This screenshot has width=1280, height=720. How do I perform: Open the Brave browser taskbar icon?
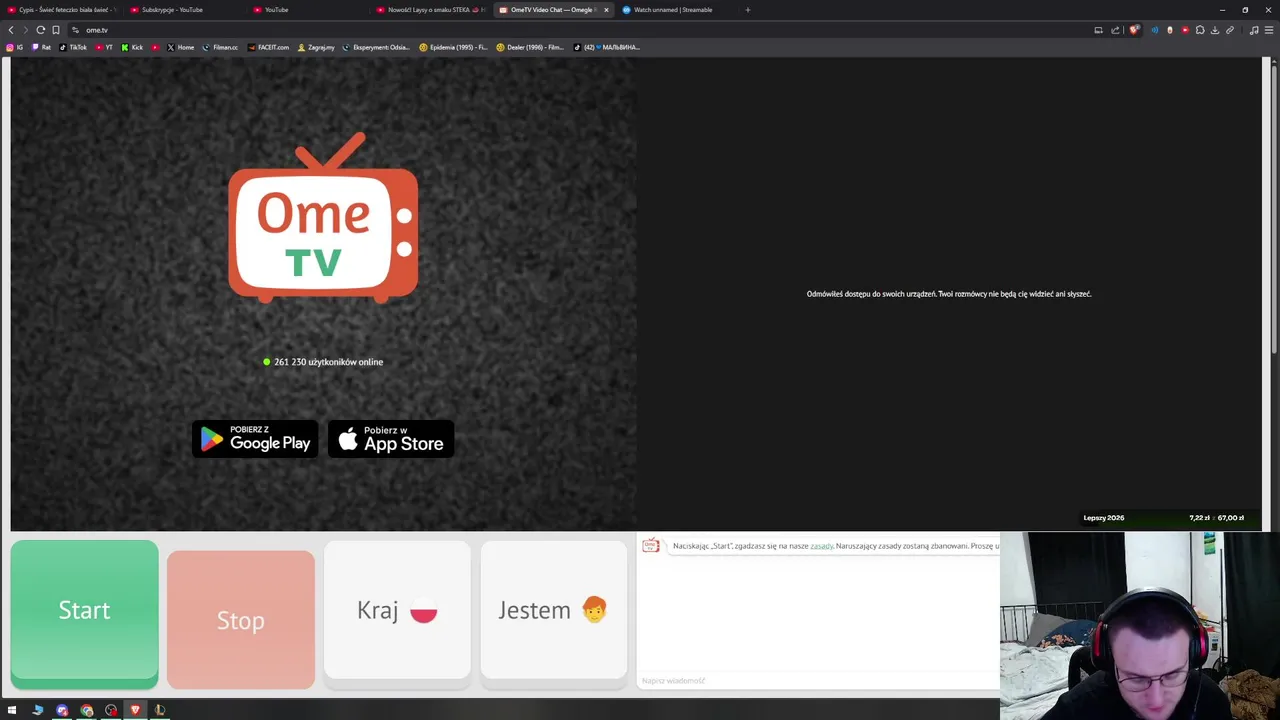(135, 710)
